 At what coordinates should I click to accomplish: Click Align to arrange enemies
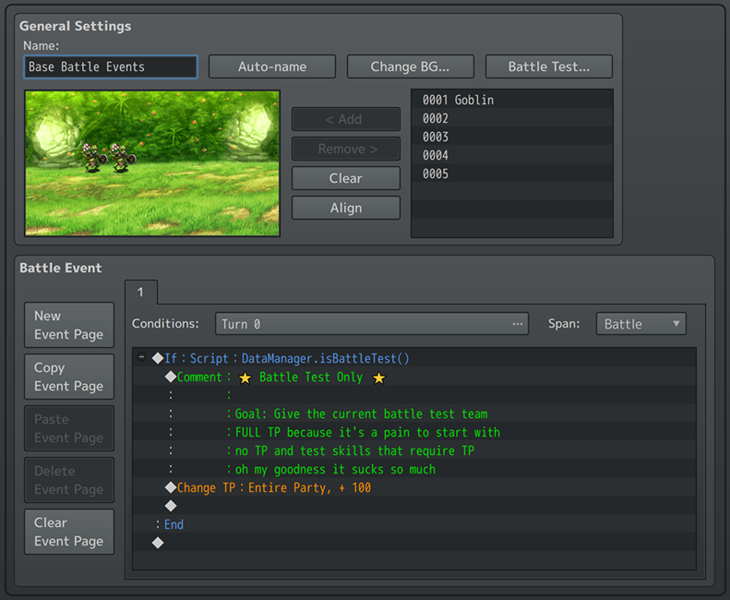click(345, 208)
